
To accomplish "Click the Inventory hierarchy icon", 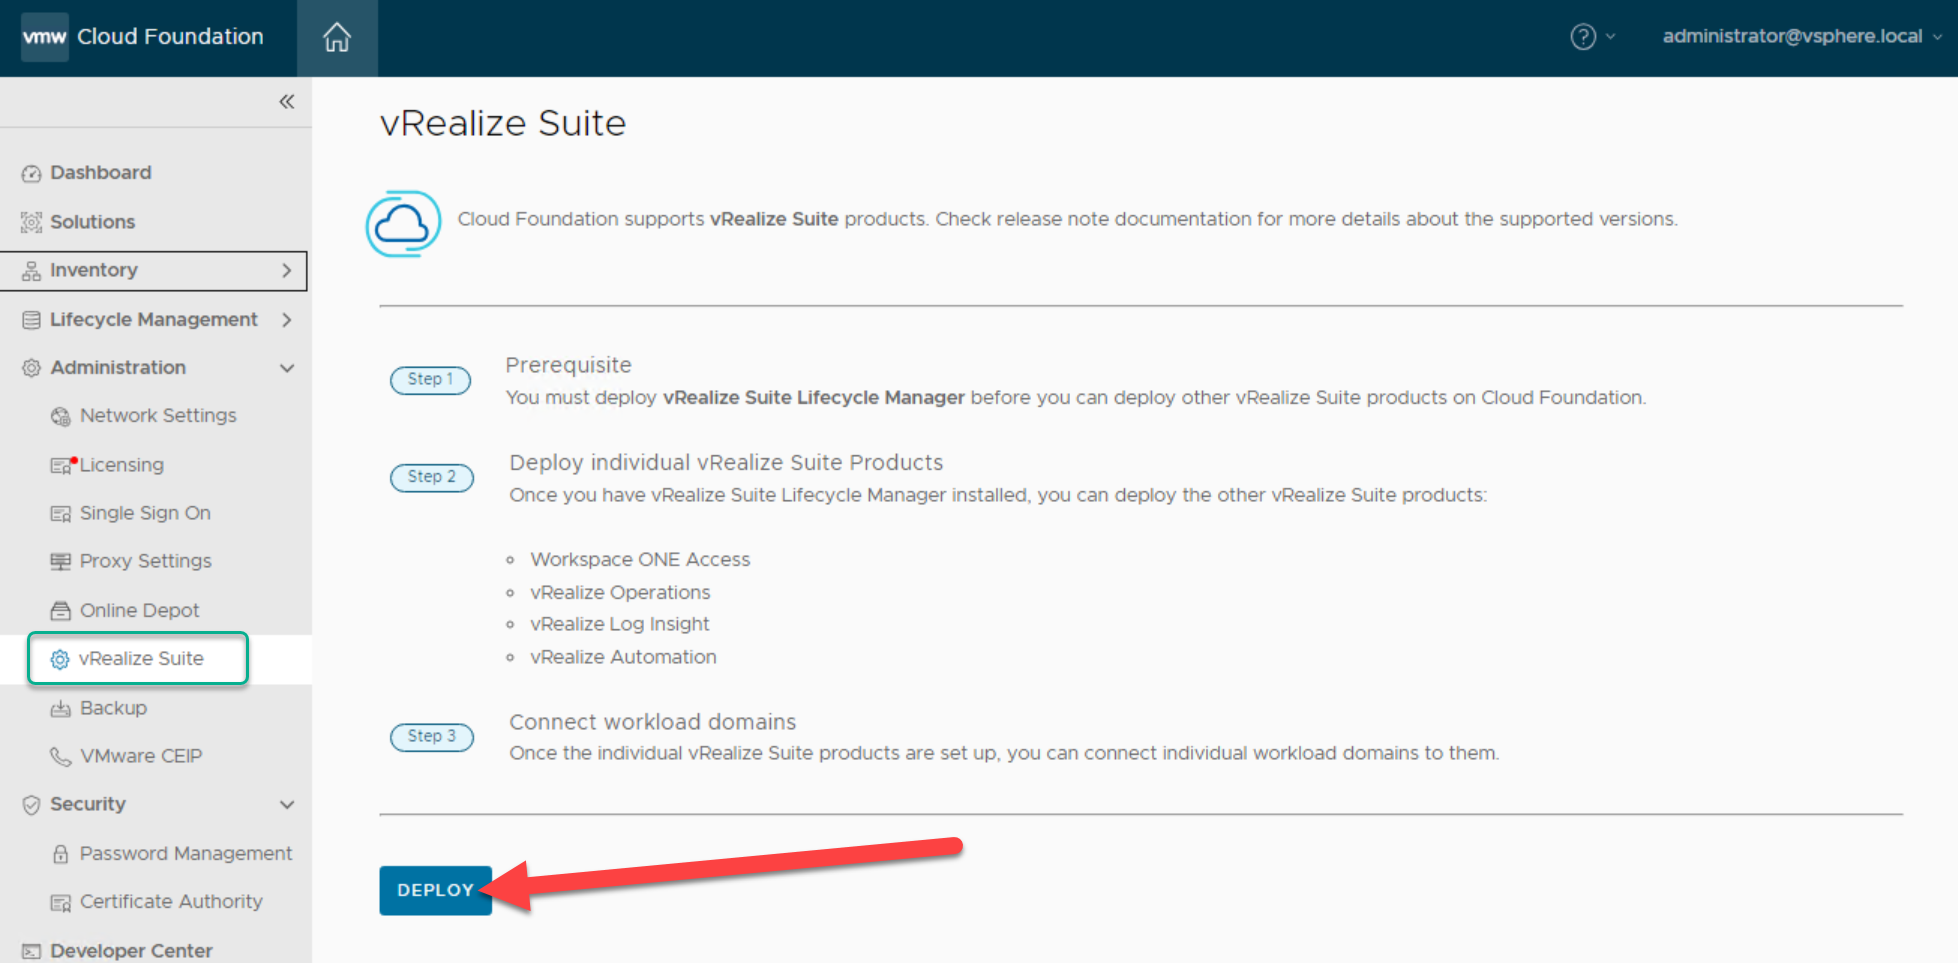I will (32, 271).
